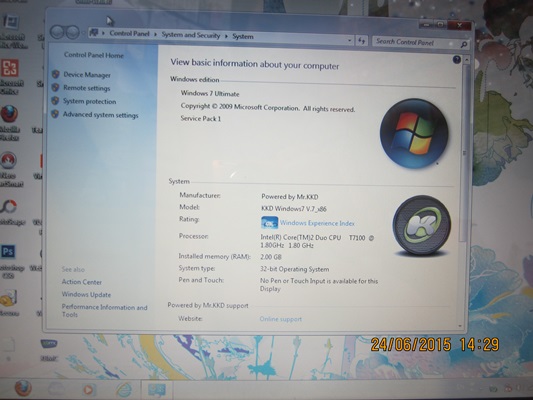Screen dimensions: 533x400
Task: Open System protection settings
Action: (x=89, y=101)
